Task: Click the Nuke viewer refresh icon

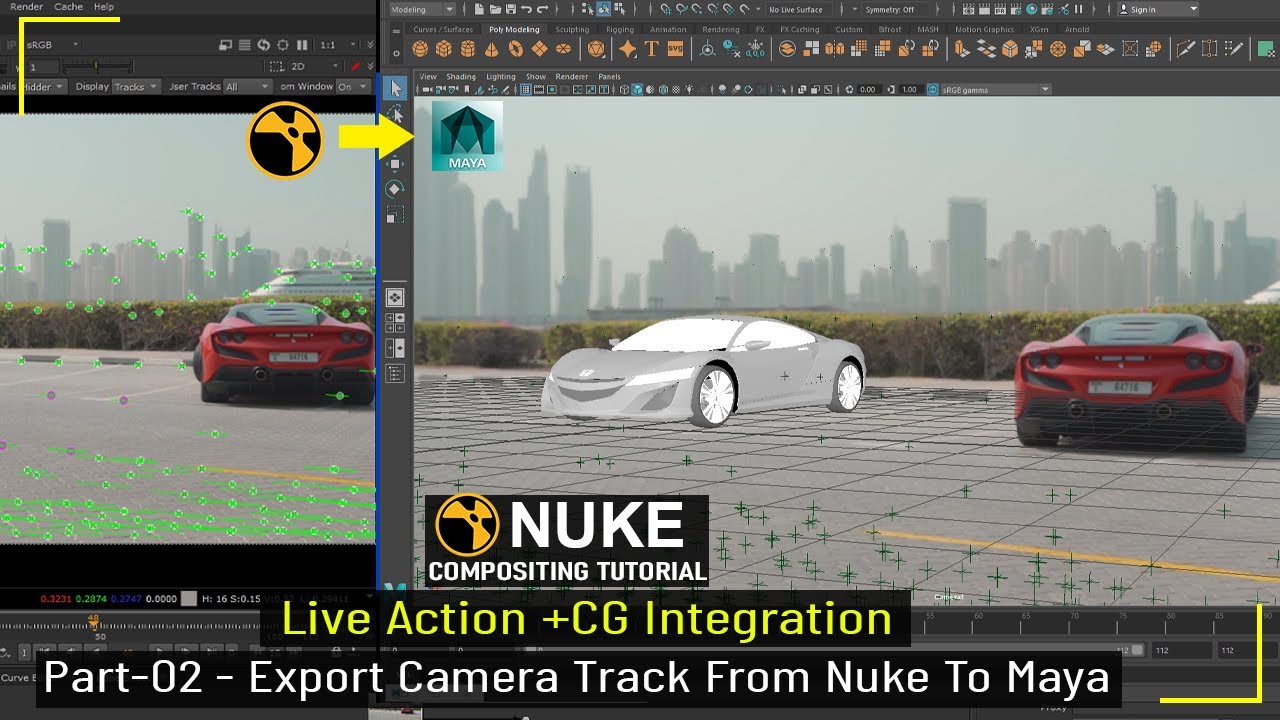Action: click(x=264, y=45)
